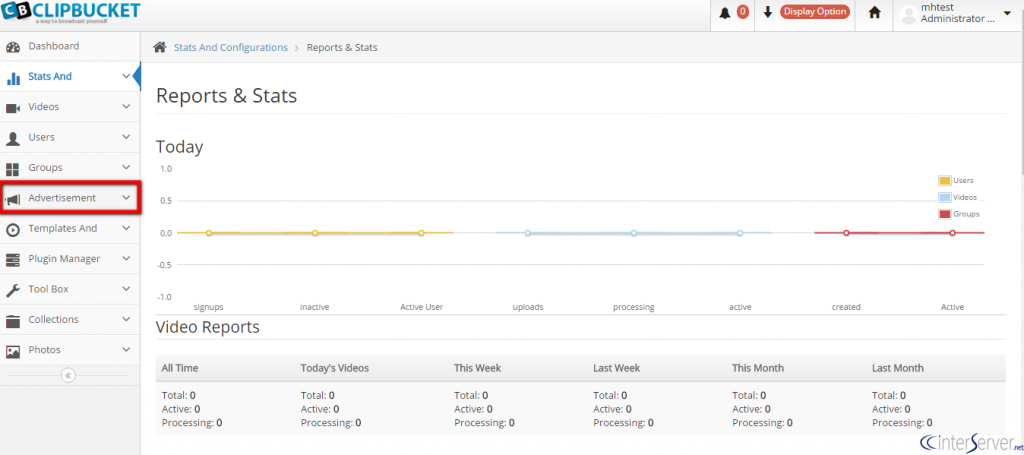Screen dimensions: 1024x455
Task: Click the Photos picture icon
Action: [12, 351]
